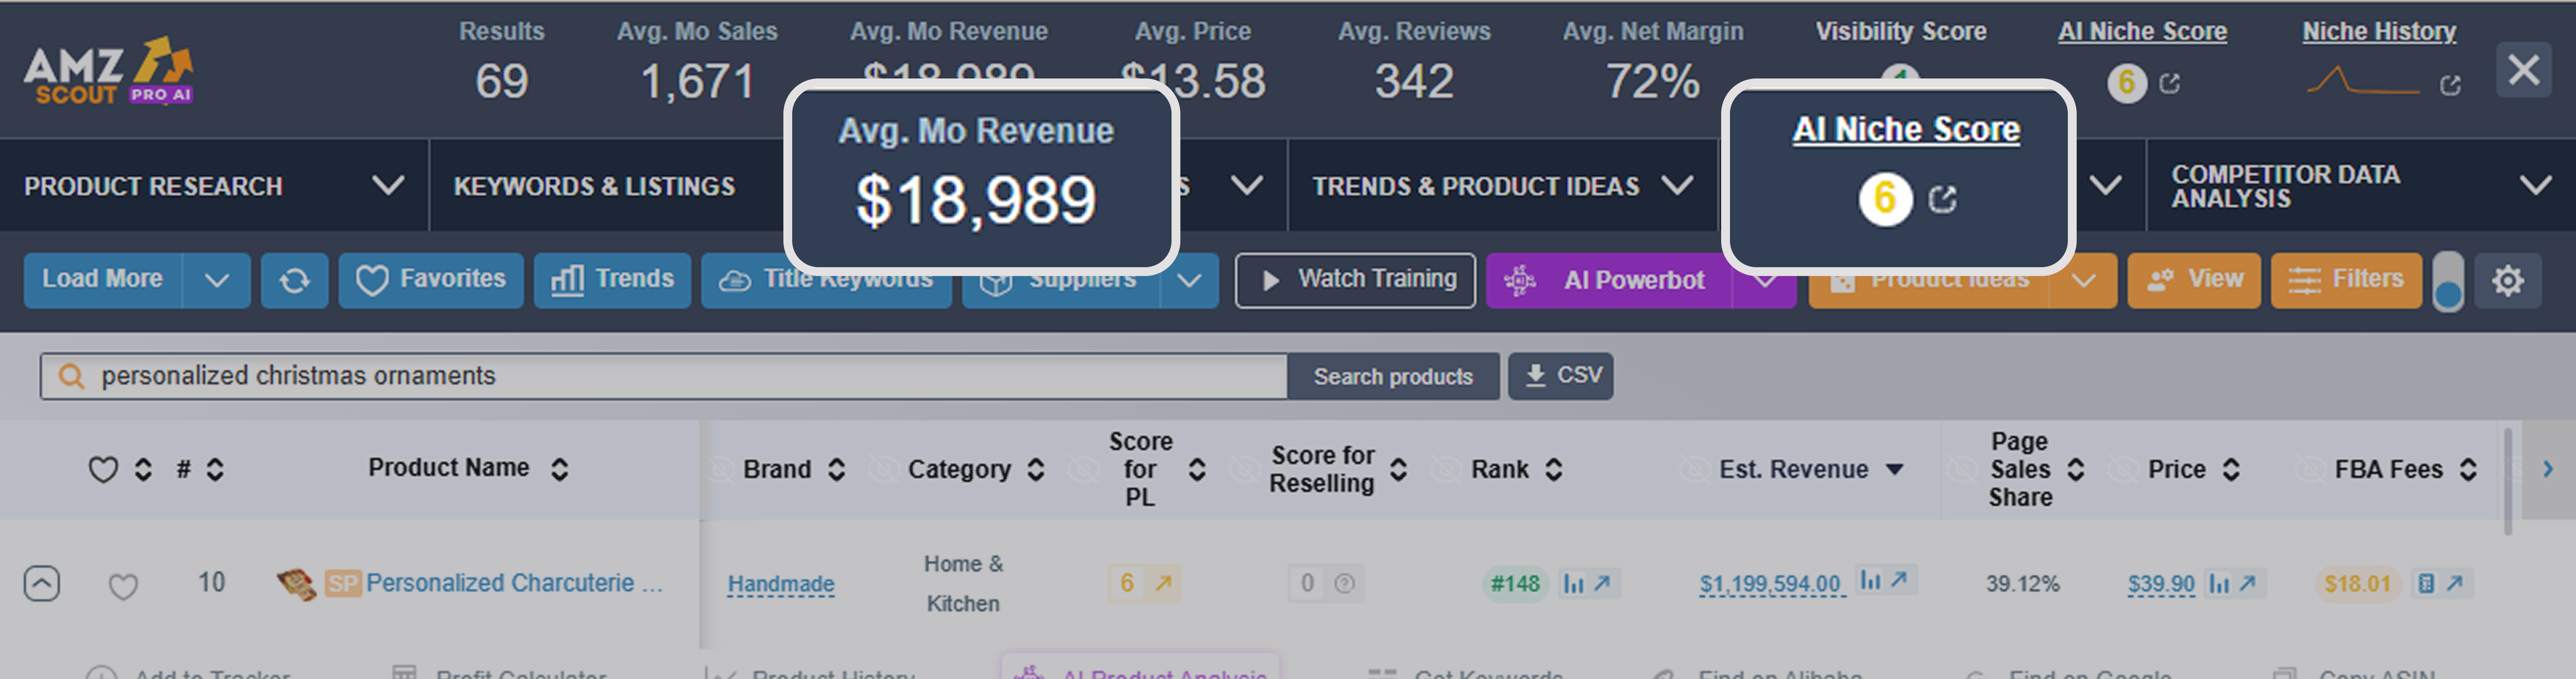Click the Est. Revenue chart icon
The image size is (2576, 679).
[1869, 580]
